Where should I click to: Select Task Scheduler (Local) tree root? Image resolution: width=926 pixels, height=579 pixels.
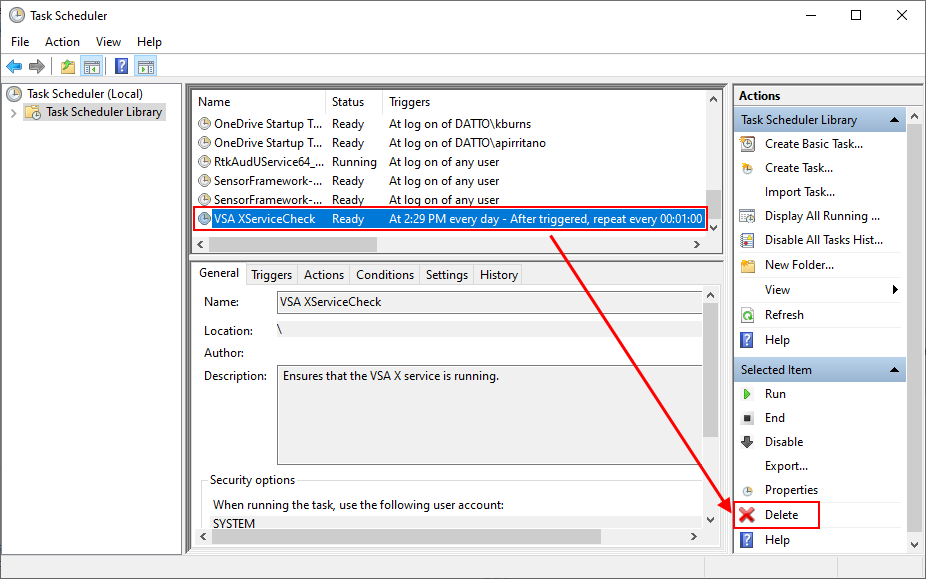point(84,94)
